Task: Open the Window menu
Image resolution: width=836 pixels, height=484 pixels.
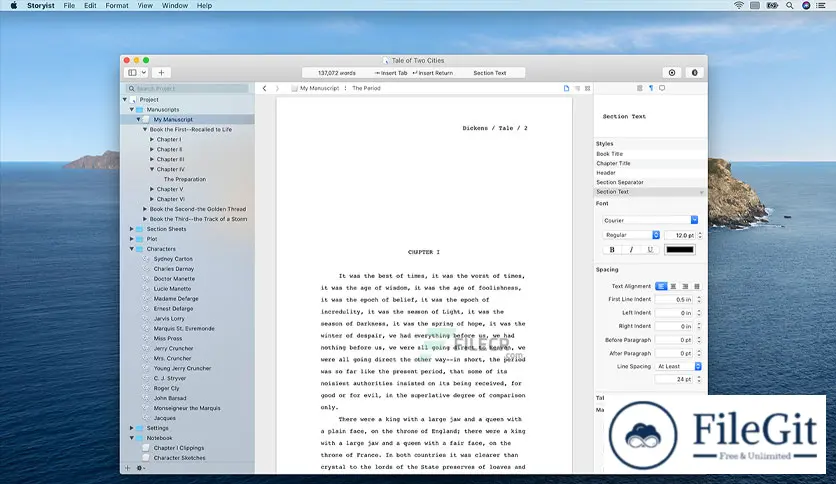Action: pyautogui.click(x=175, y=6)
